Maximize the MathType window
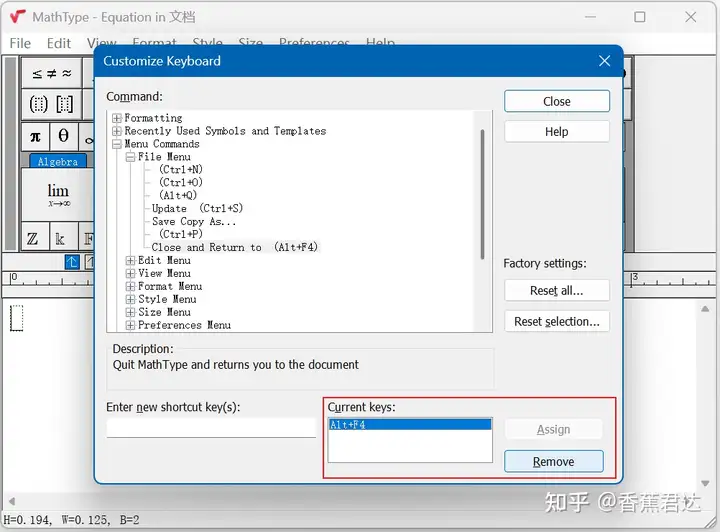This screenshot has height=532, width=720. tap(640, 17)
